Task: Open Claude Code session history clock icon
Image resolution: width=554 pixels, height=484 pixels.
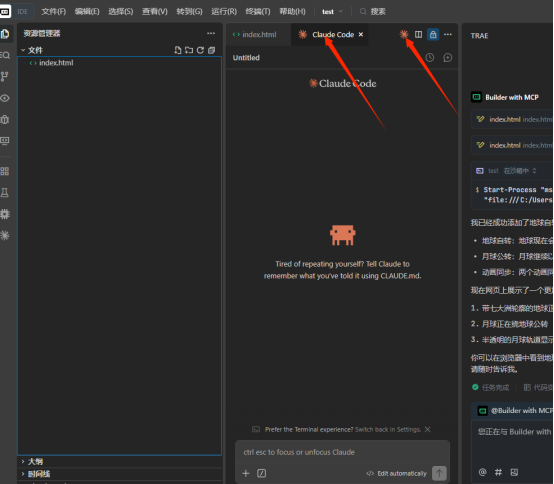Action: click(x=430, y=58)
